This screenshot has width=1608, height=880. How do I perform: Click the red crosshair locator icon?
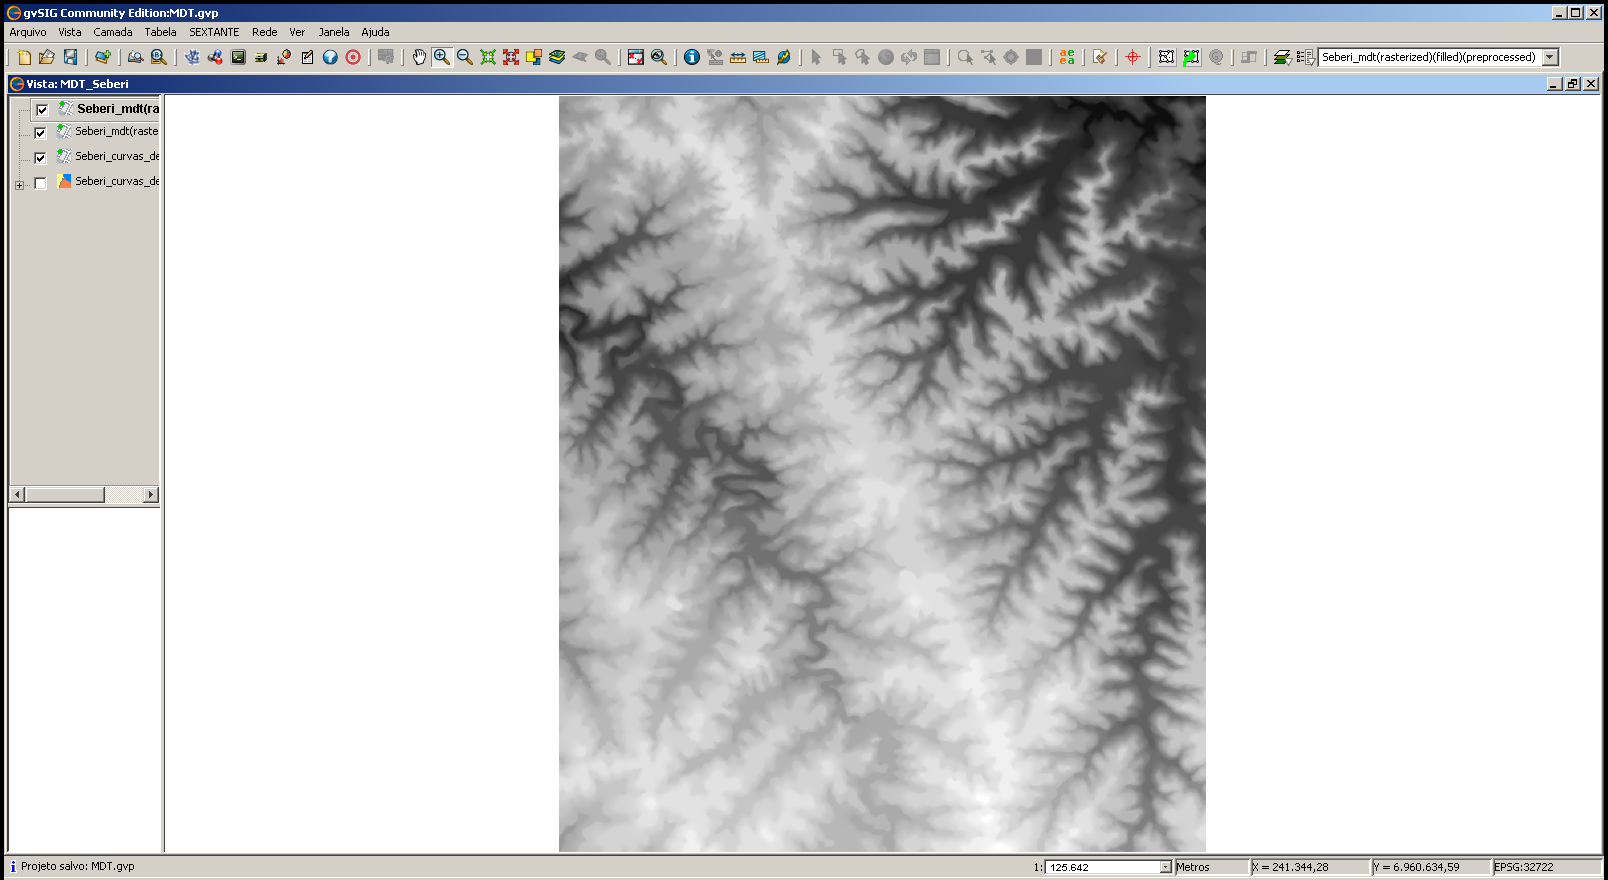(x=1133, y=57)
